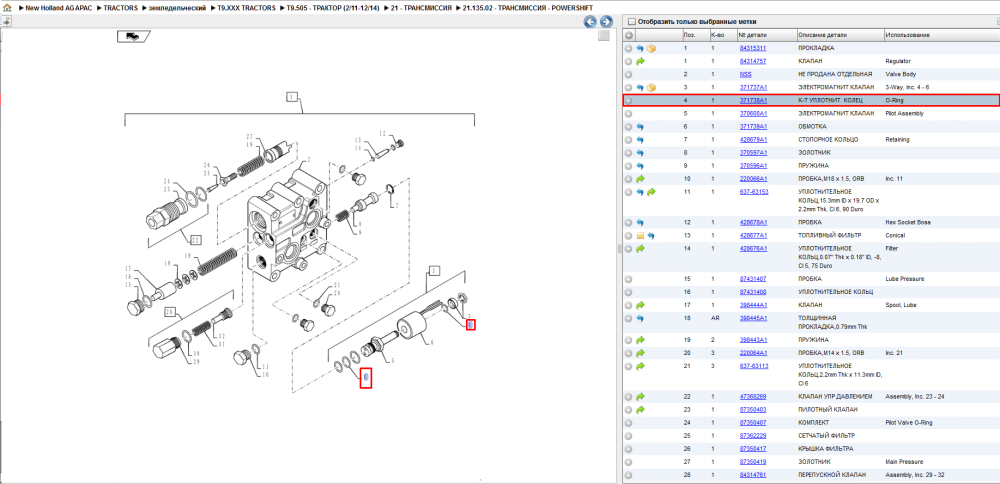Click the green arrow icon on row 428676A1
This screenshot has width=1000, height=484.
640,249
